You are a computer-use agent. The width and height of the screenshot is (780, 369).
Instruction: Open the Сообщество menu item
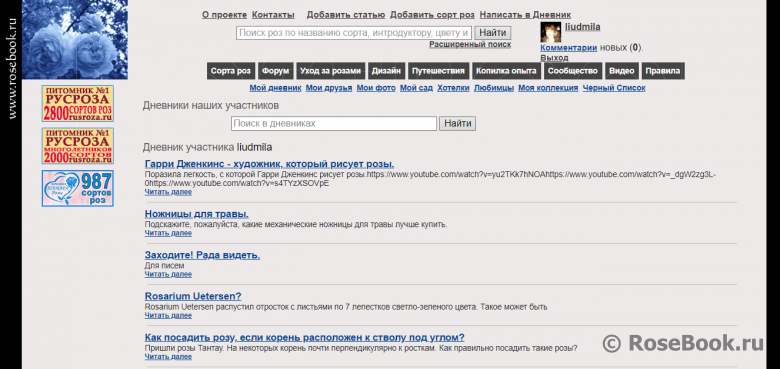coord(573,71)
